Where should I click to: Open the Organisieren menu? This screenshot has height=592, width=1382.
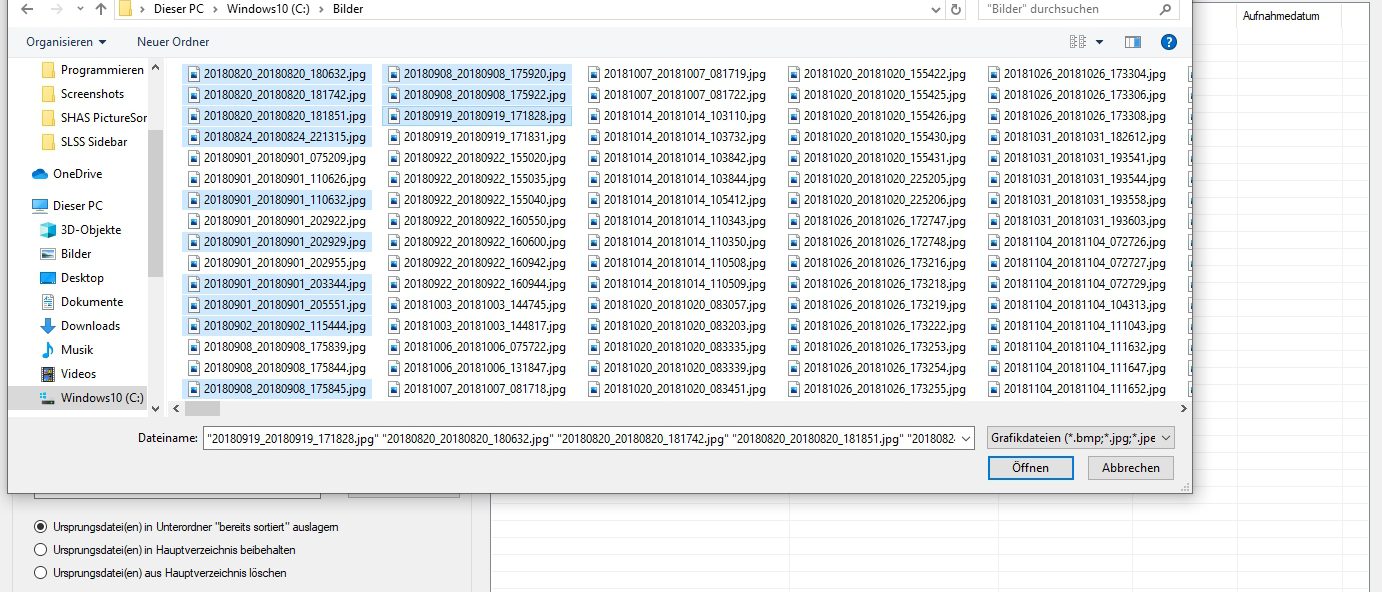coord(66,42)
